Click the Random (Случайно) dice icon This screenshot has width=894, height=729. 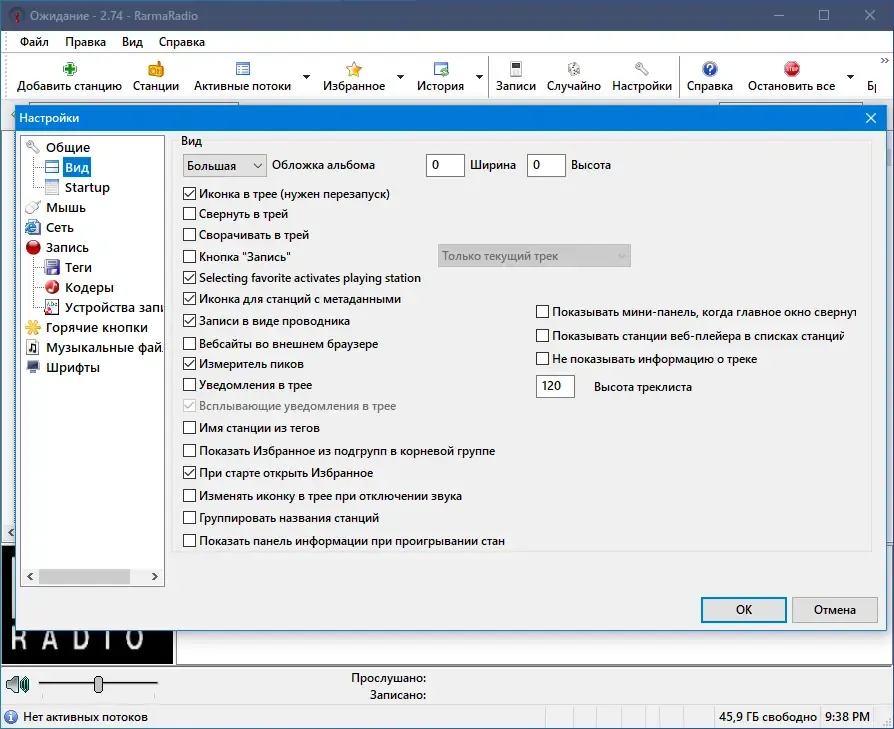[x=574, y=70]
